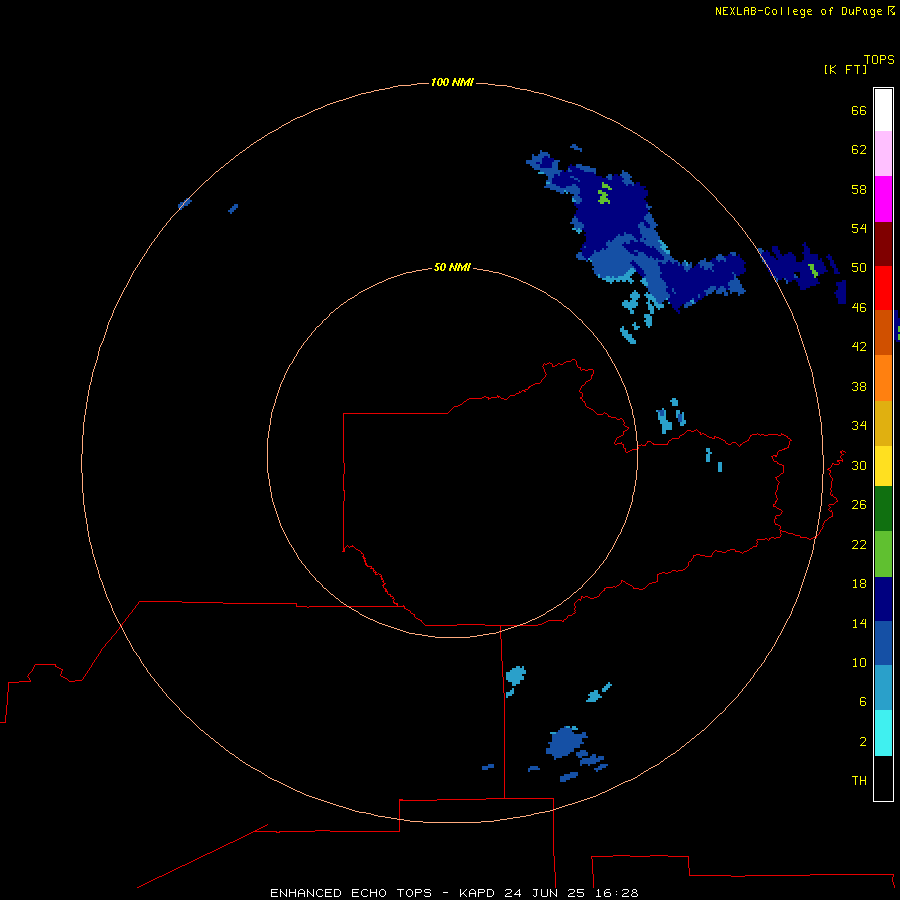The width and height of the screenshot is (900, 900).
Task: Pick the cyan 10 kft legend swatch
Action: tap(883, 733)
